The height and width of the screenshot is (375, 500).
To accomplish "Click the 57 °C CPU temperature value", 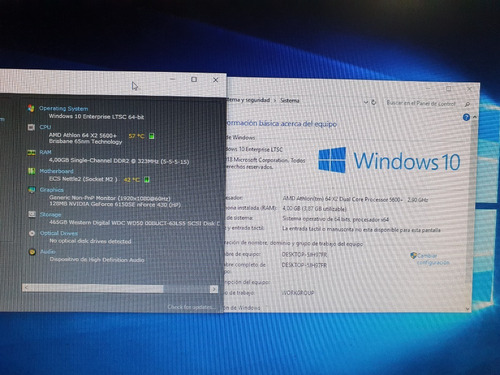I will (x=136, y=136).
